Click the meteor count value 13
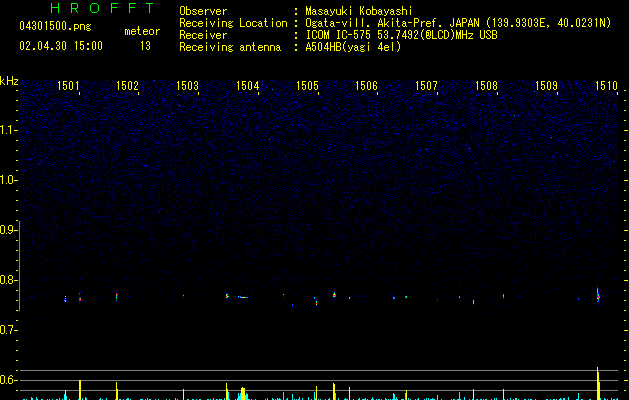The image size is (629, 400). point(145,46)
